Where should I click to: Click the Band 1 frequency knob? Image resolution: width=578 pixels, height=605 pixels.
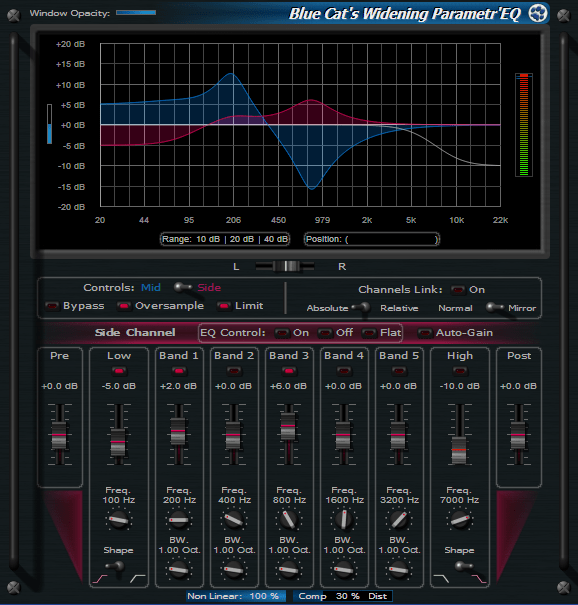click(x=179, y=520)
